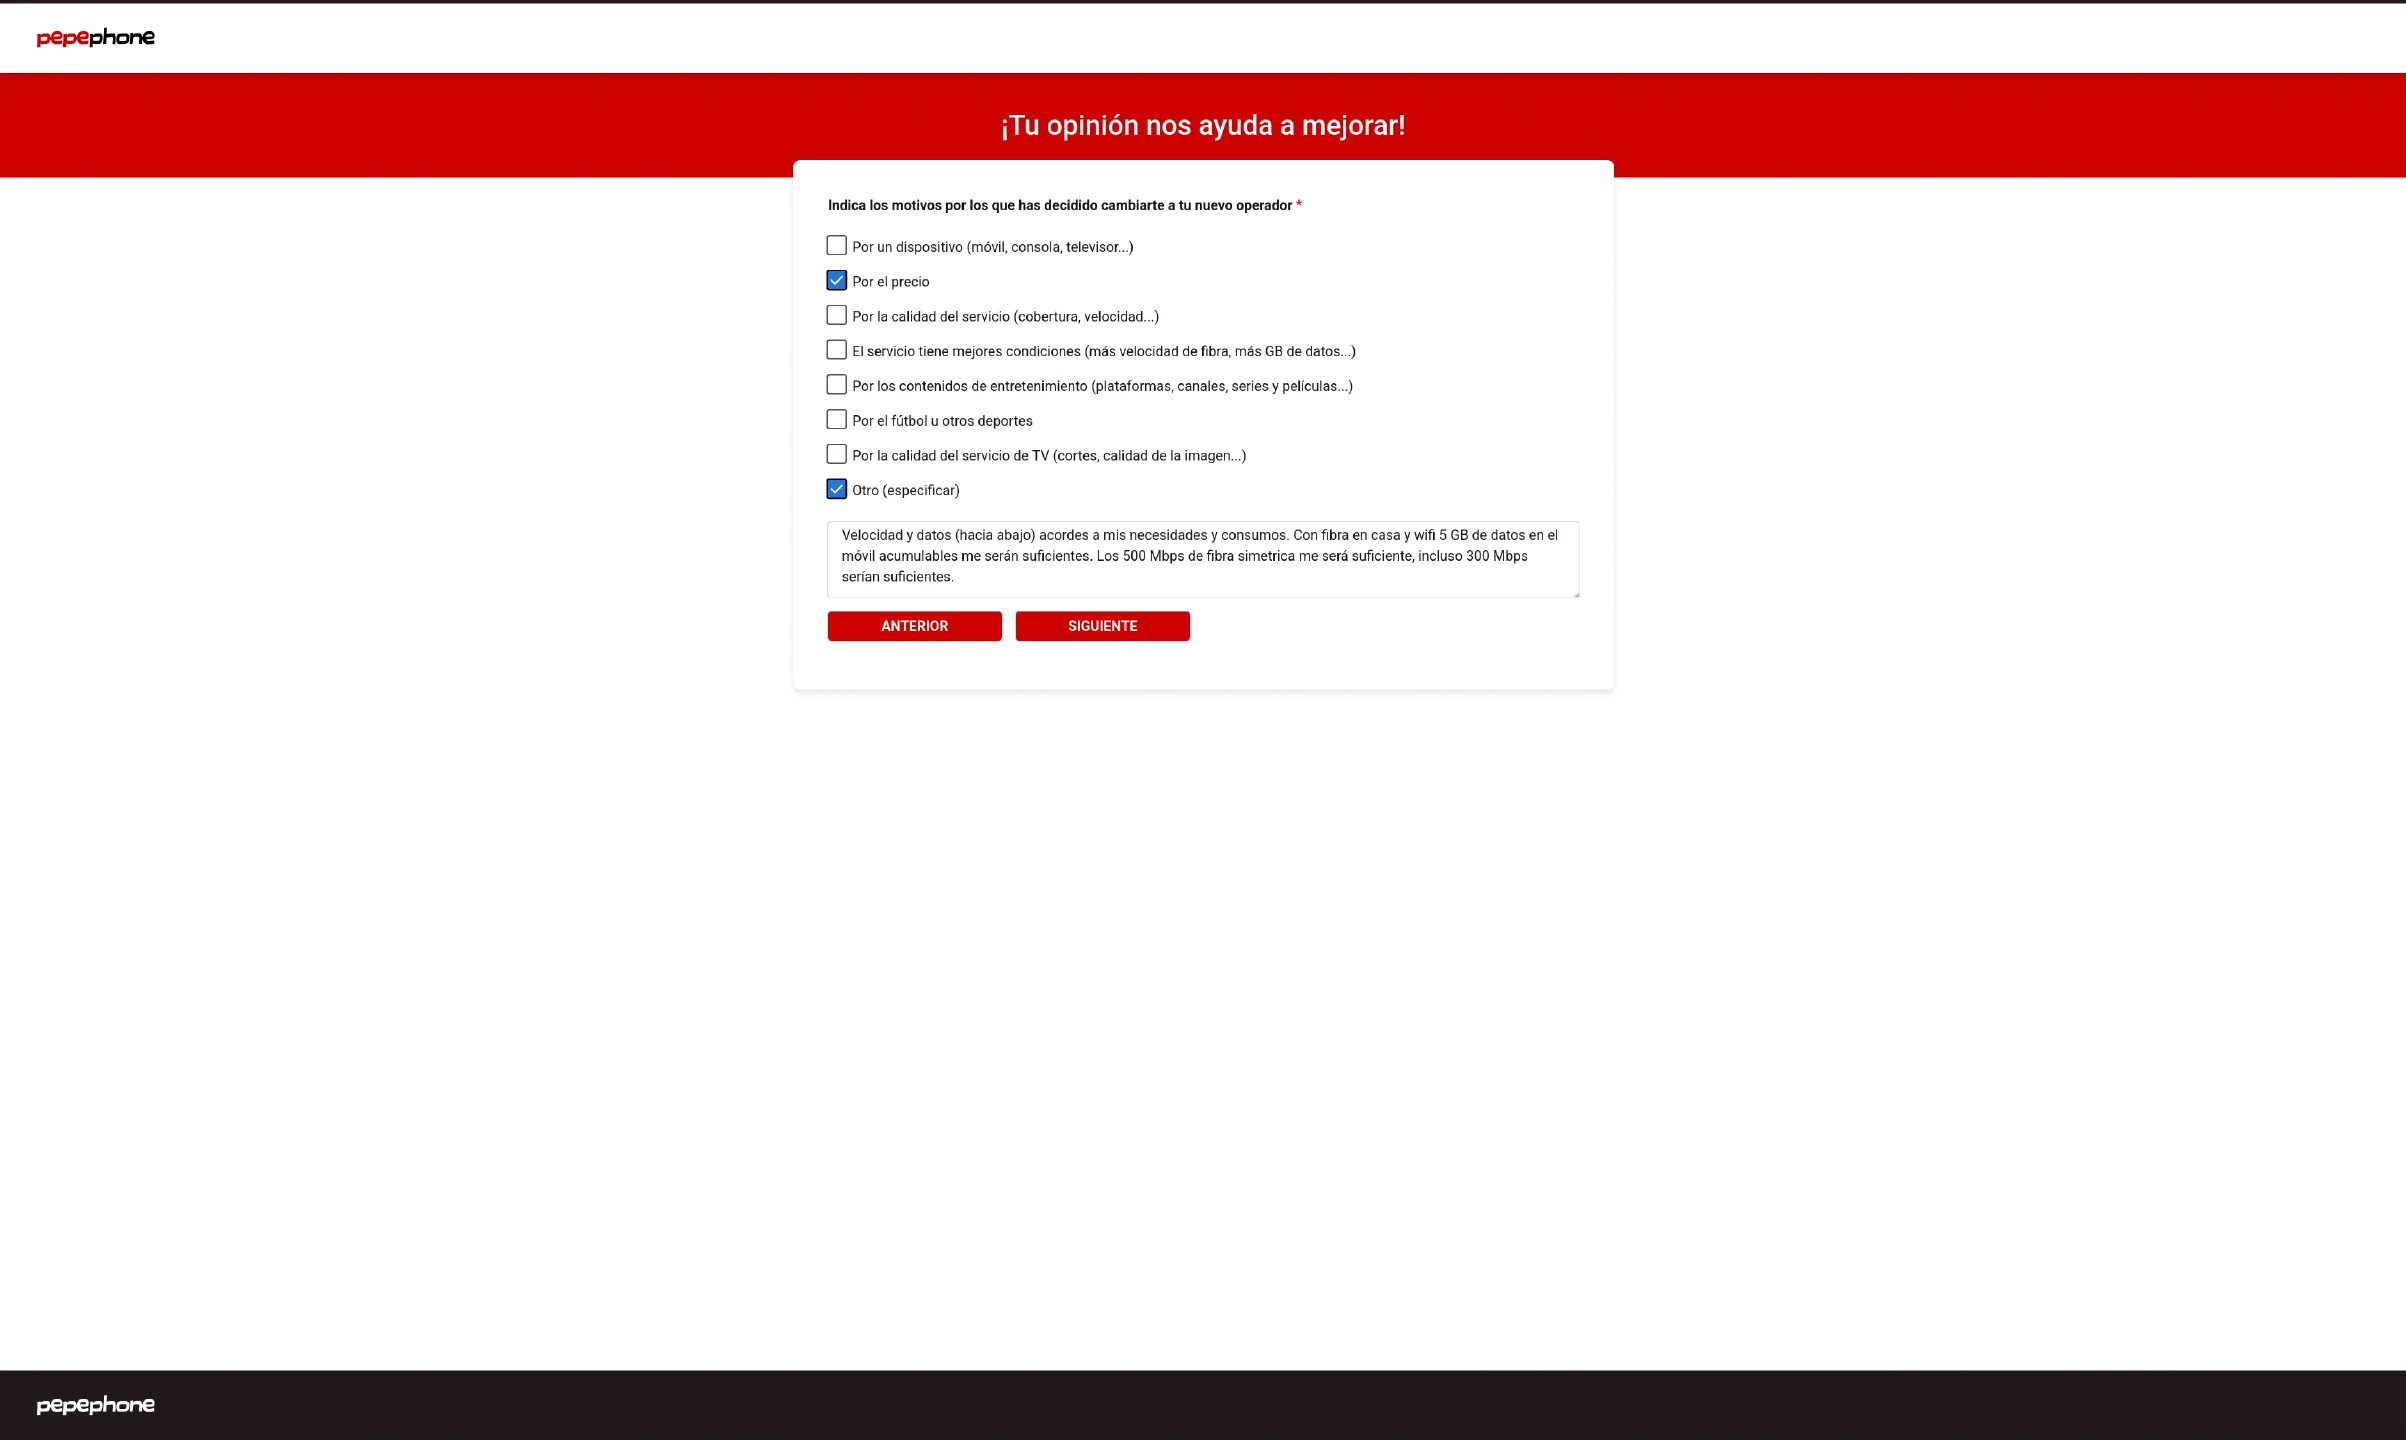Select 'Por los contenidos de entretenimiento' checkbox
This screenshot has height=1440, width=2406.
click(836, 385)
